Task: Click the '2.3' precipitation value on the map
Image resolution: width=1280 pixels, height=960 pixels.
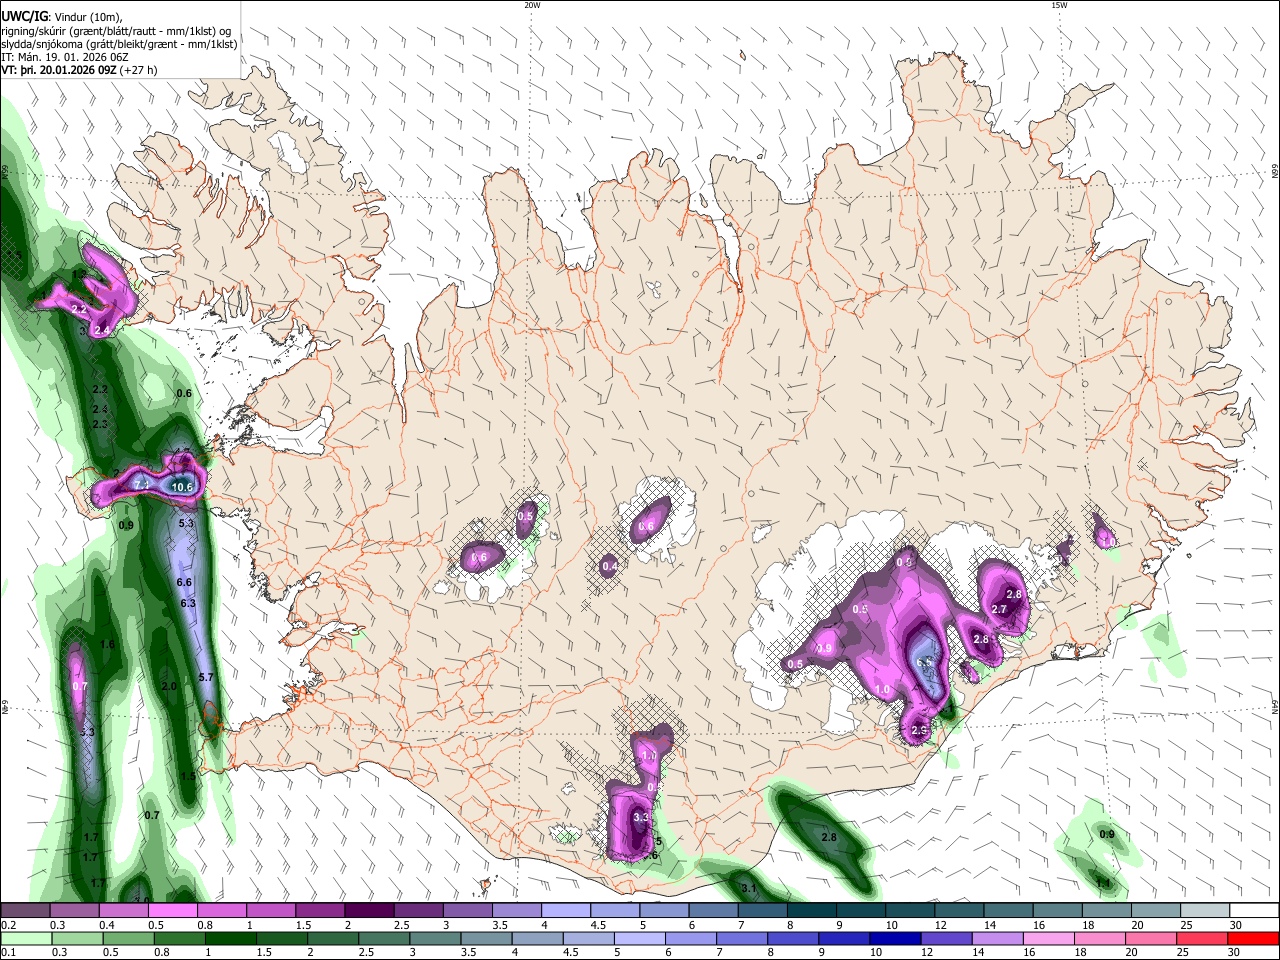Action: coord(100,424)
